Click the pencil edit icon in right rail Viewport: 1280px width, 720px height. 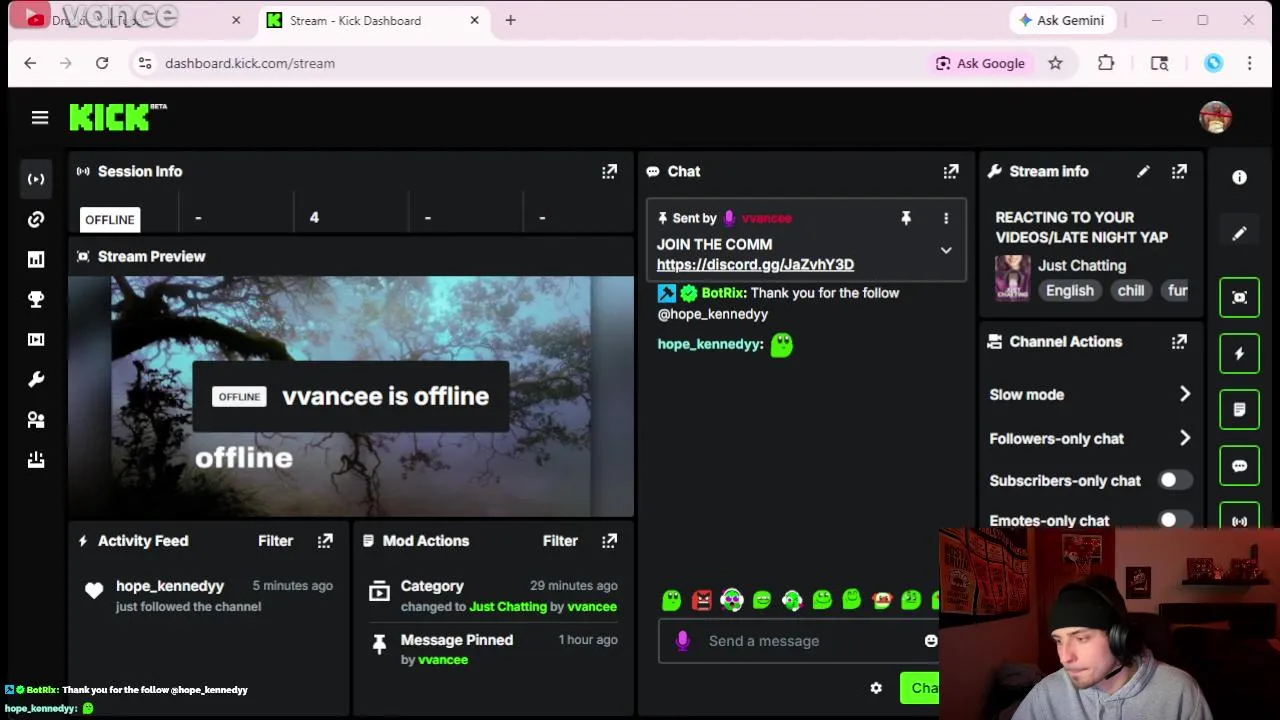1239,234
